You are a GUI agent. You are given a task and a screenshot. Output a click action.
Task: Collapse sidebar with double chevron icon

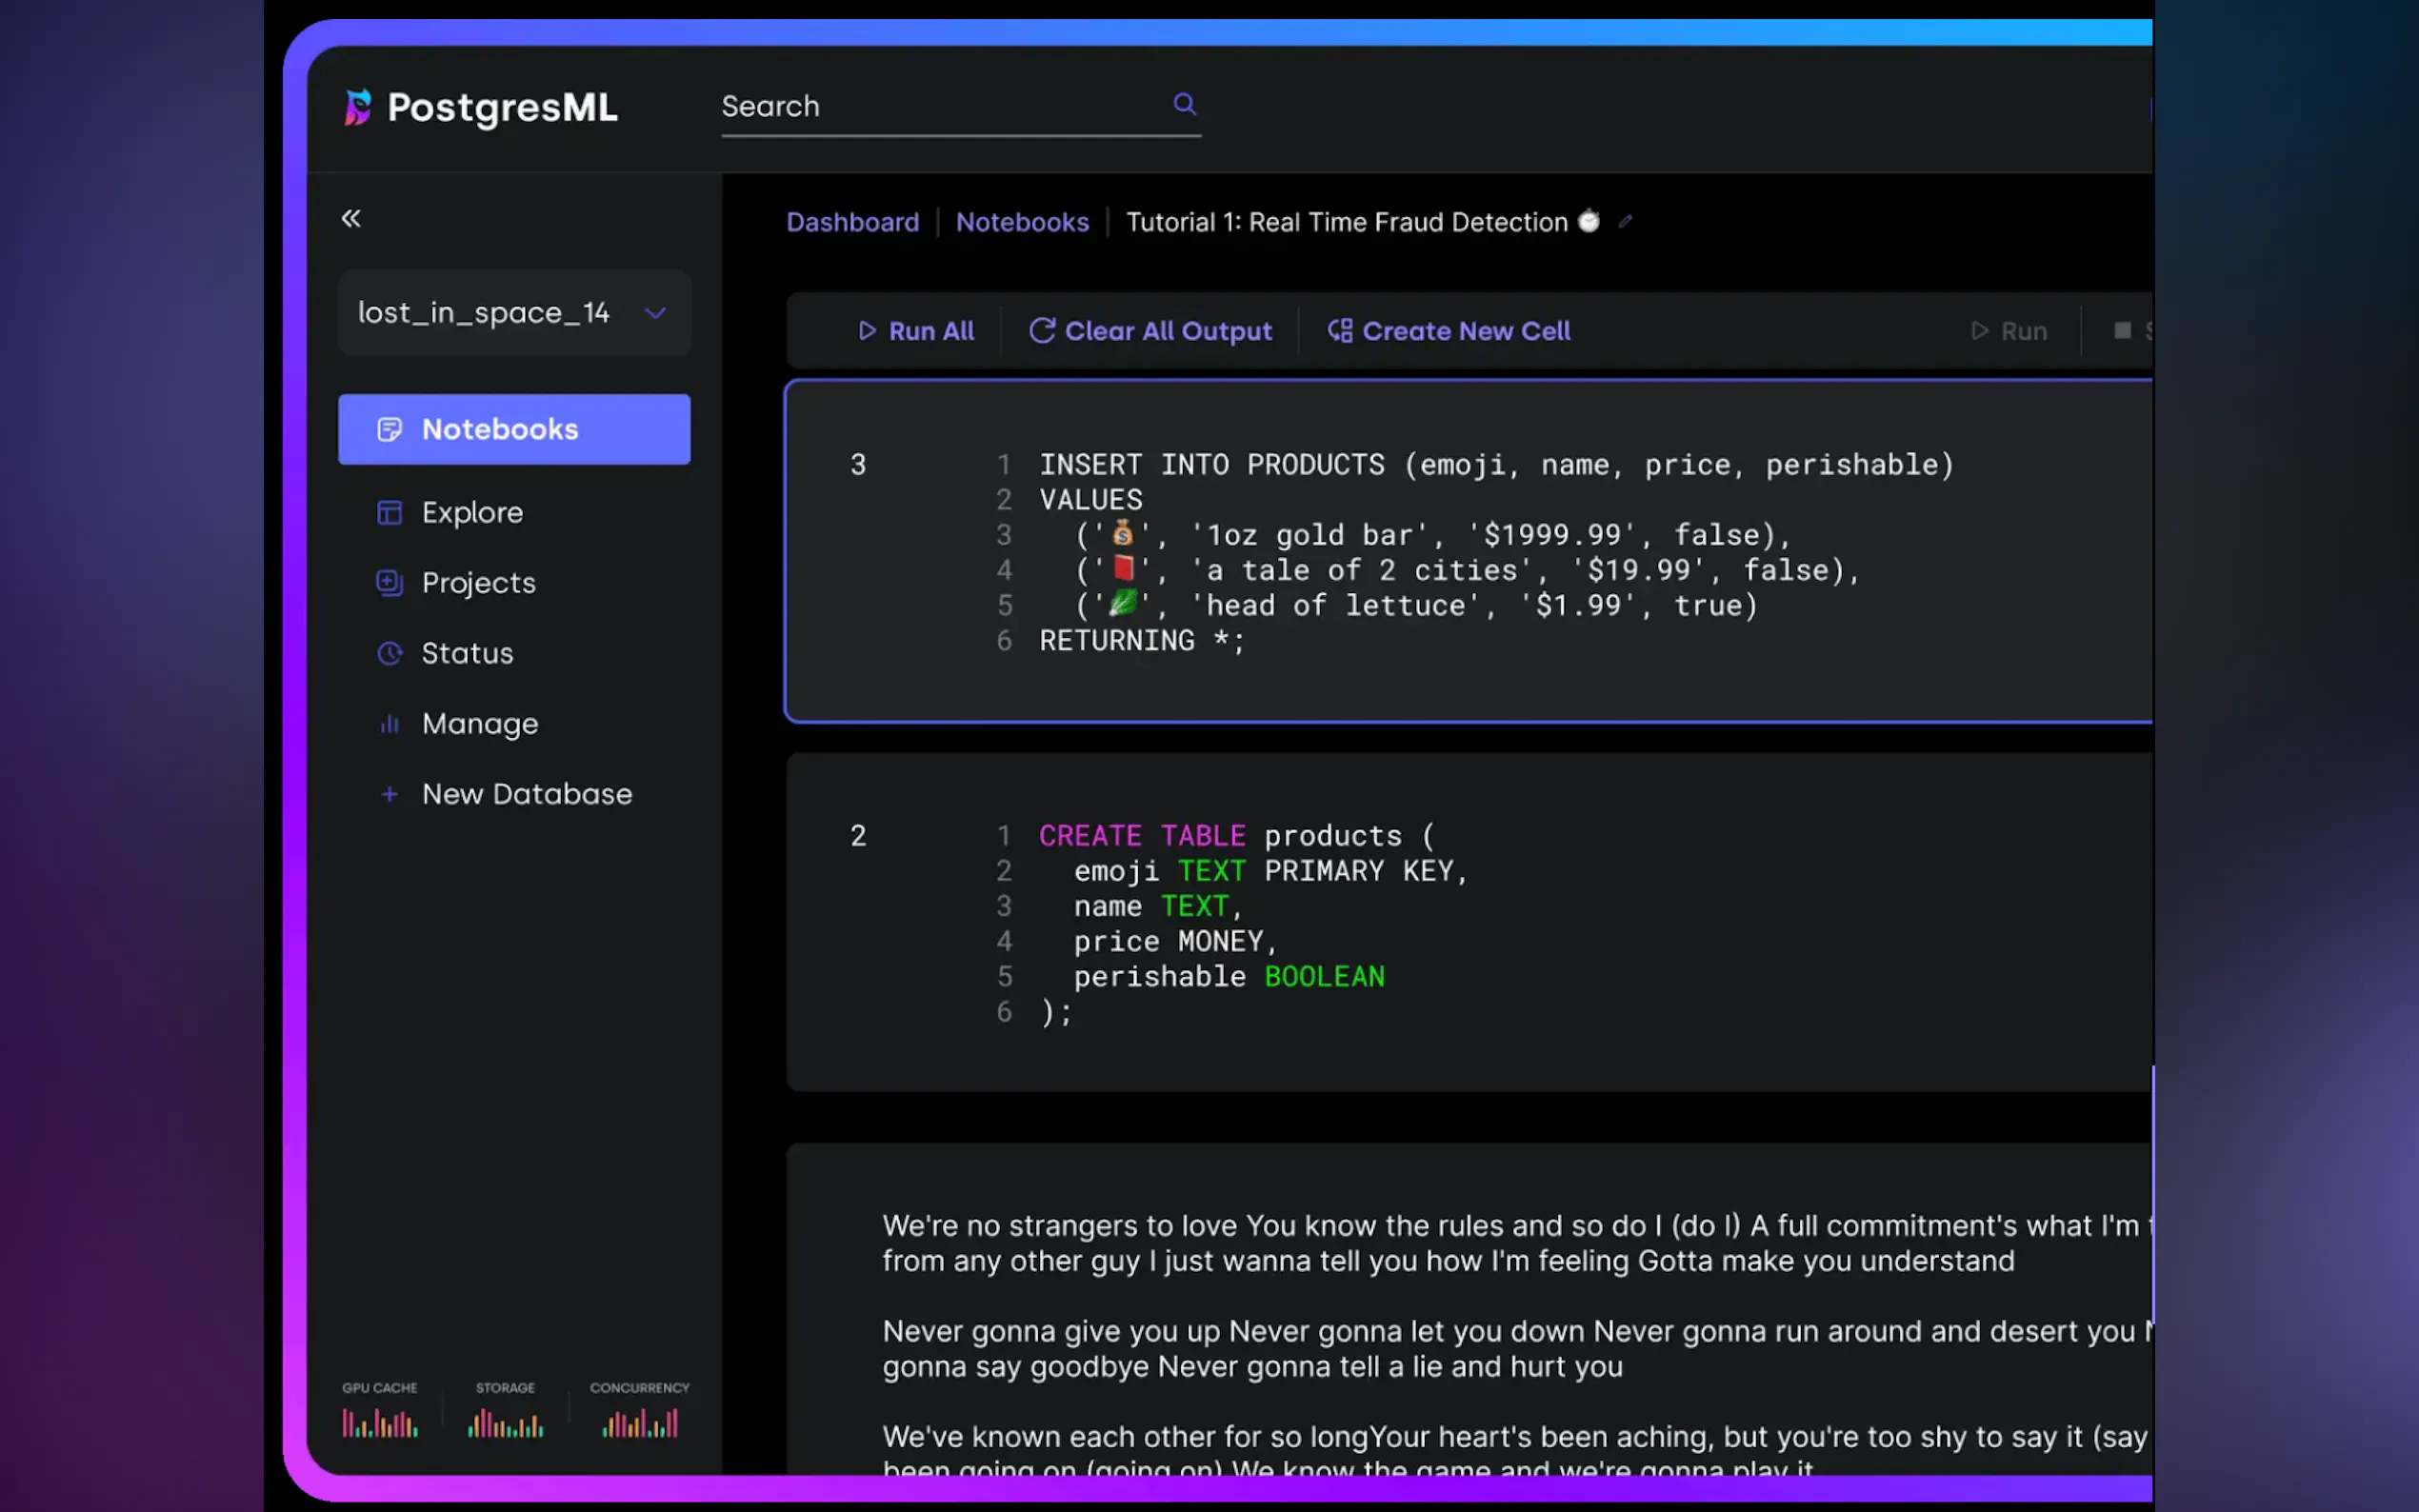coord(351,218)
